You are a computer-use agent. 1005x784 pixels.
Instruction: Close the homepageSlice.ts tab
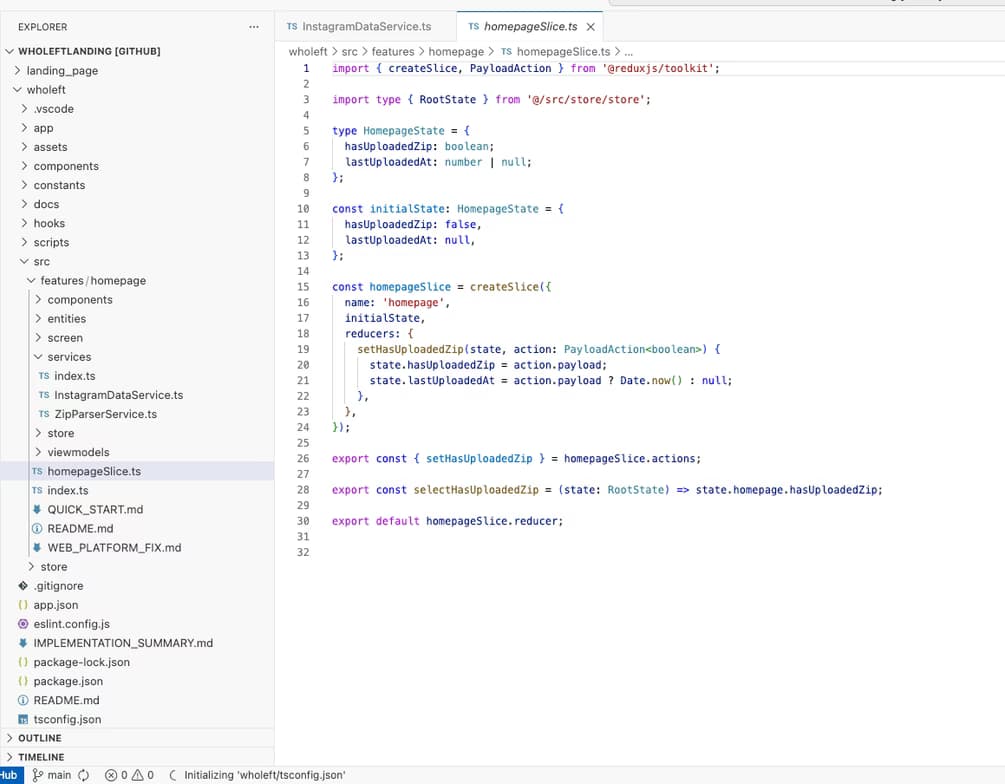(x=590, y=27)
